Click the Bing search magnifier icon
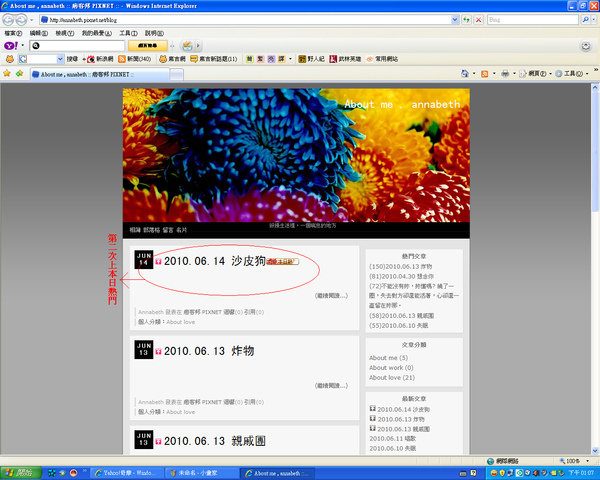 point(585,20)
